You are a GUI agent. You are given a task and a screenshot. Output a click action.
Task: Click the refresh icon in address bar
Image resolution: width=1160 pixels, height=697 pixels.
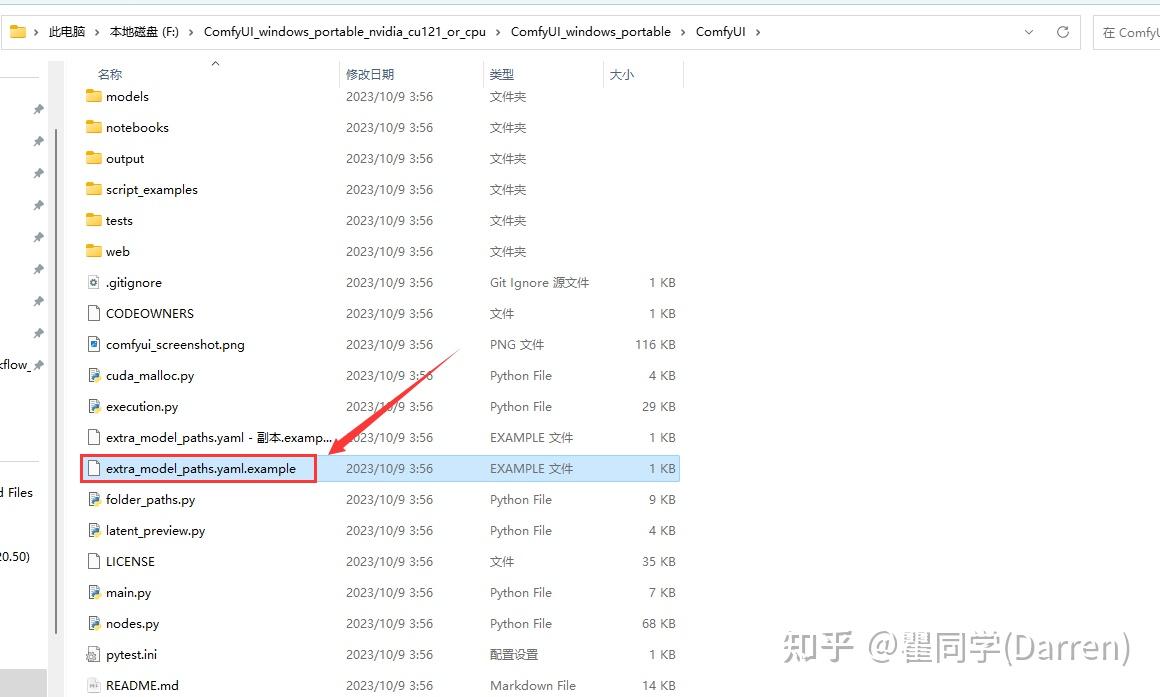click(x=1063, y=32)
